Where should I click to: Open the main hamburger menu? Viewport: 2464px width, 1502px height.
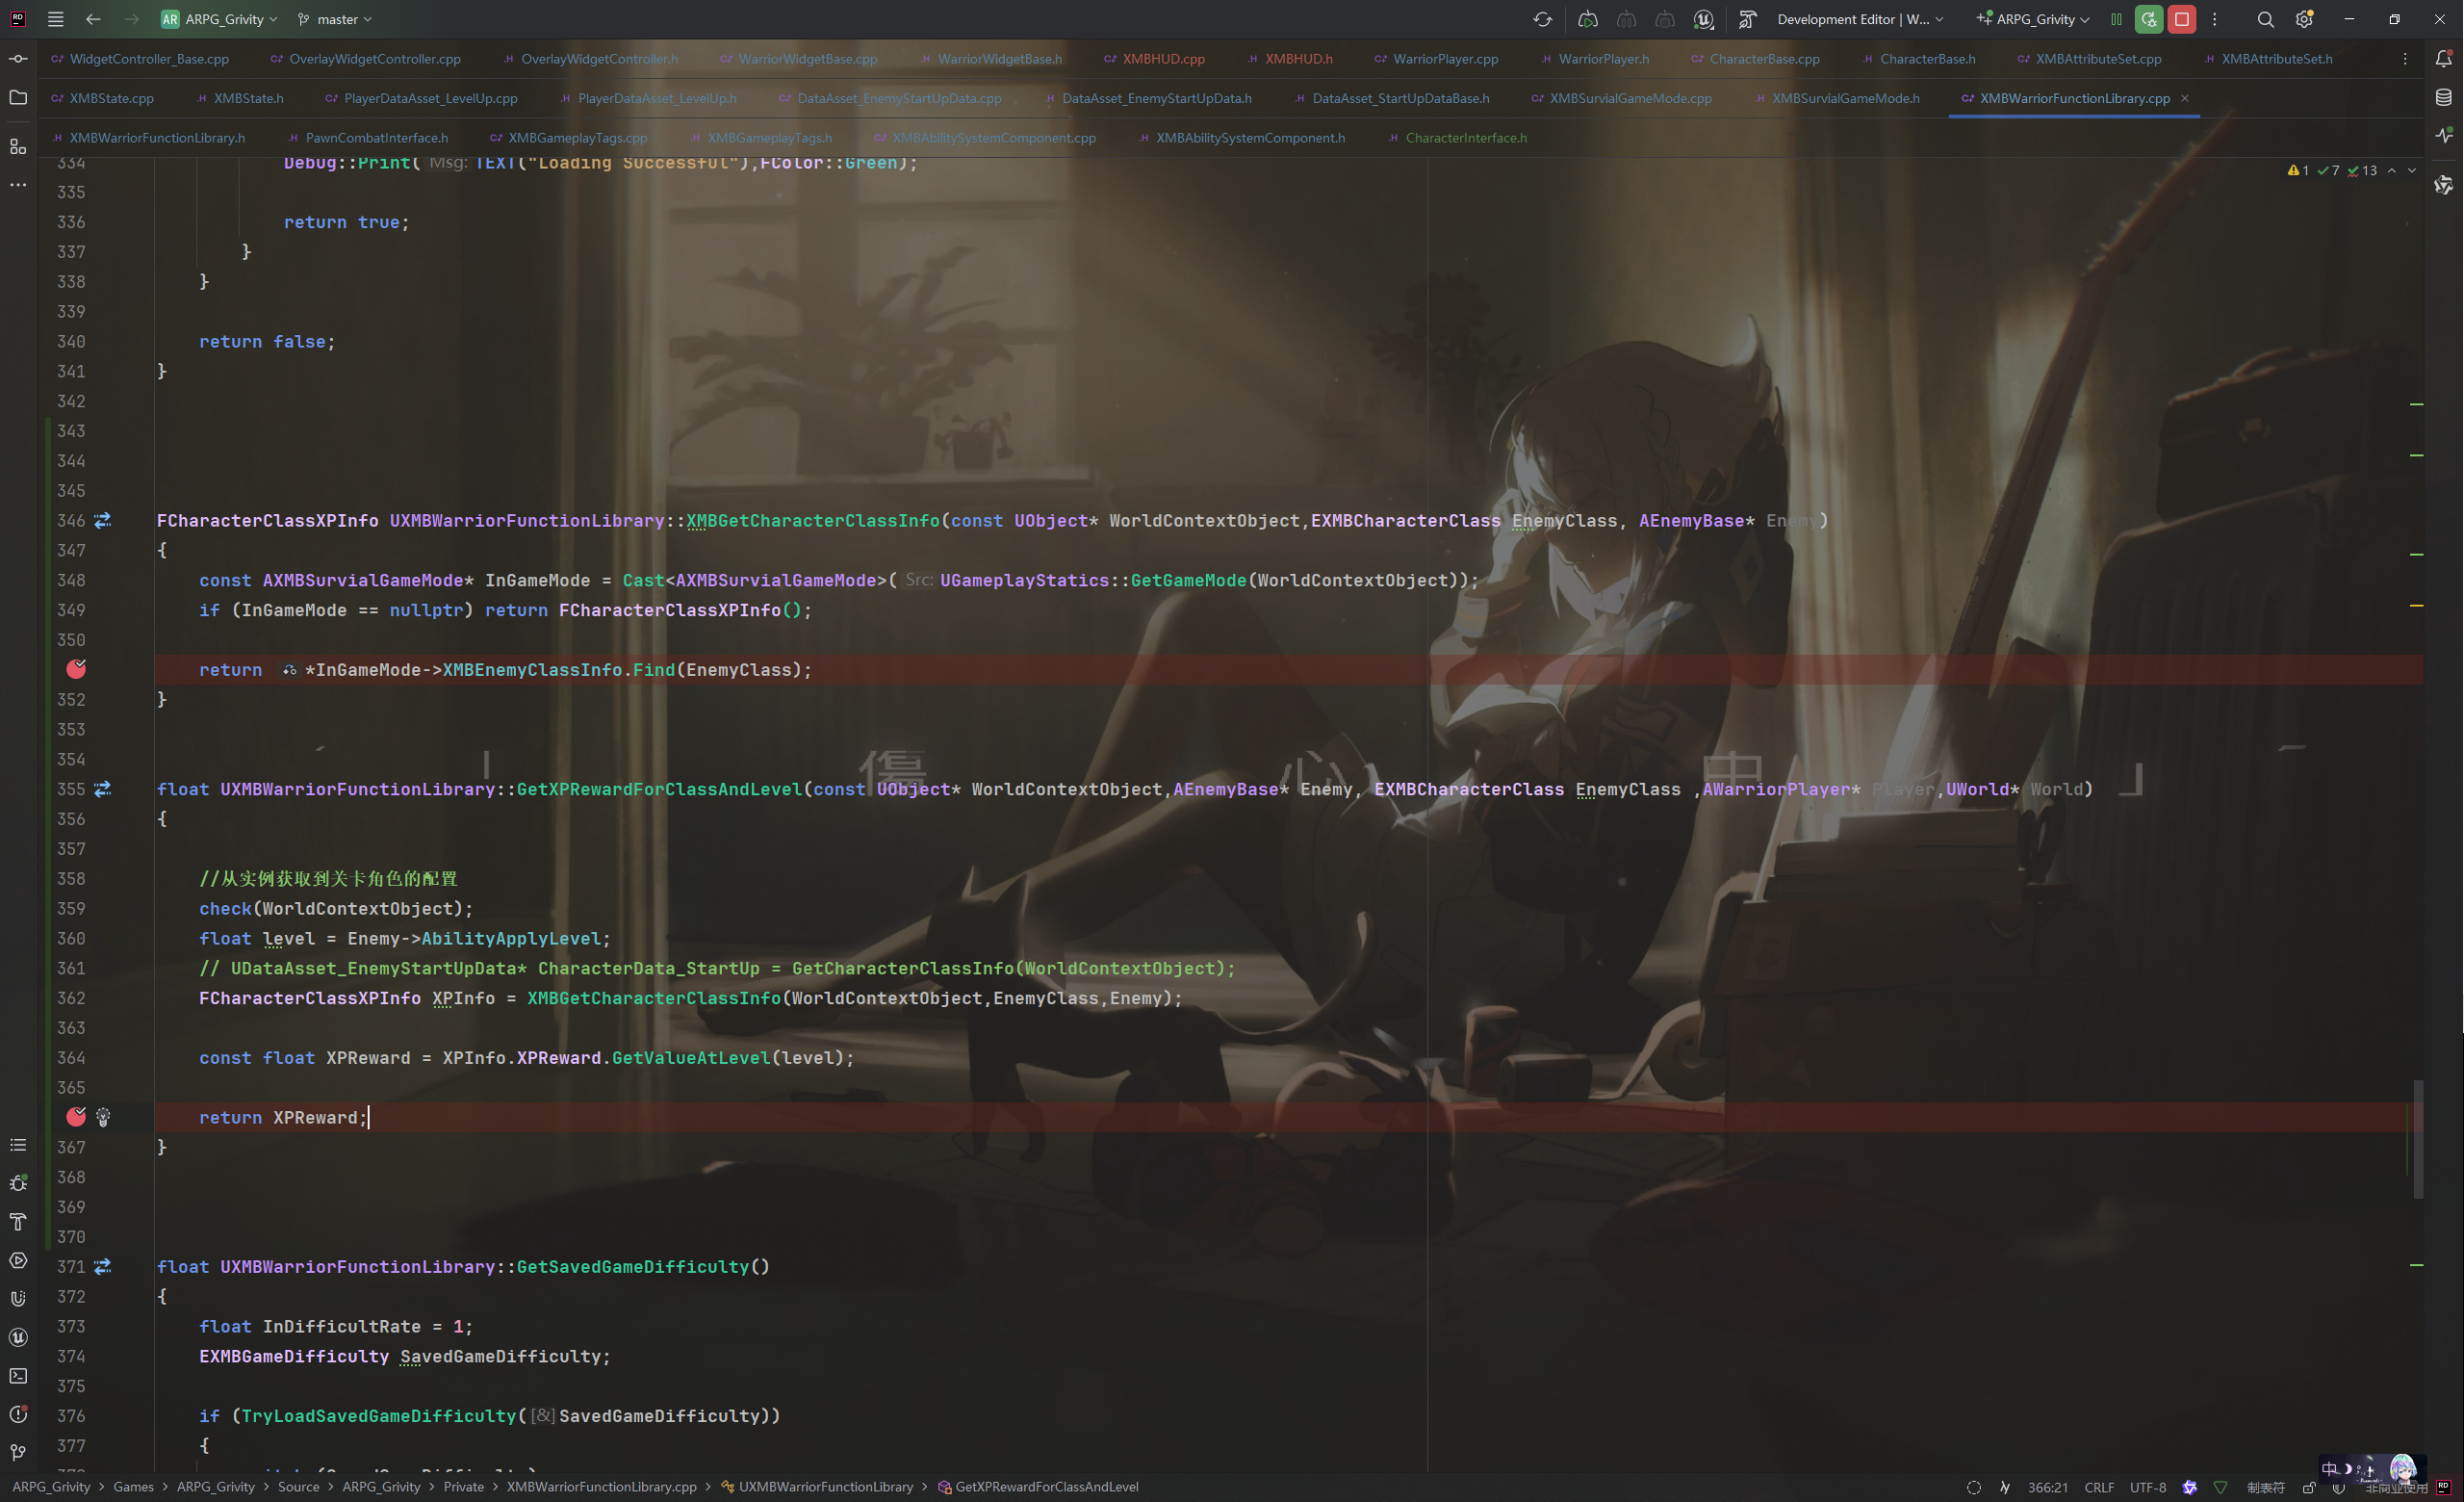point(55,19)
